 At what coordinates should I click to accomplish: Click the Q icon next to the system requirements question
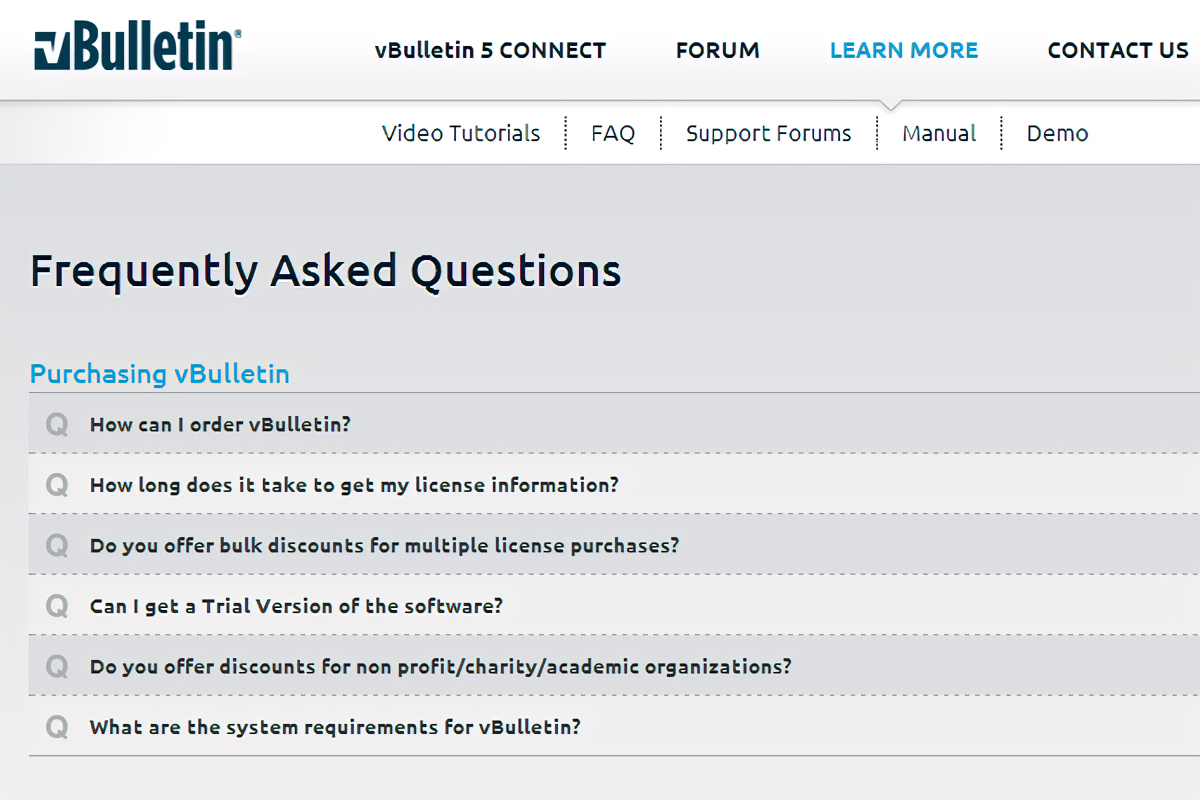[x=57, y=728]
